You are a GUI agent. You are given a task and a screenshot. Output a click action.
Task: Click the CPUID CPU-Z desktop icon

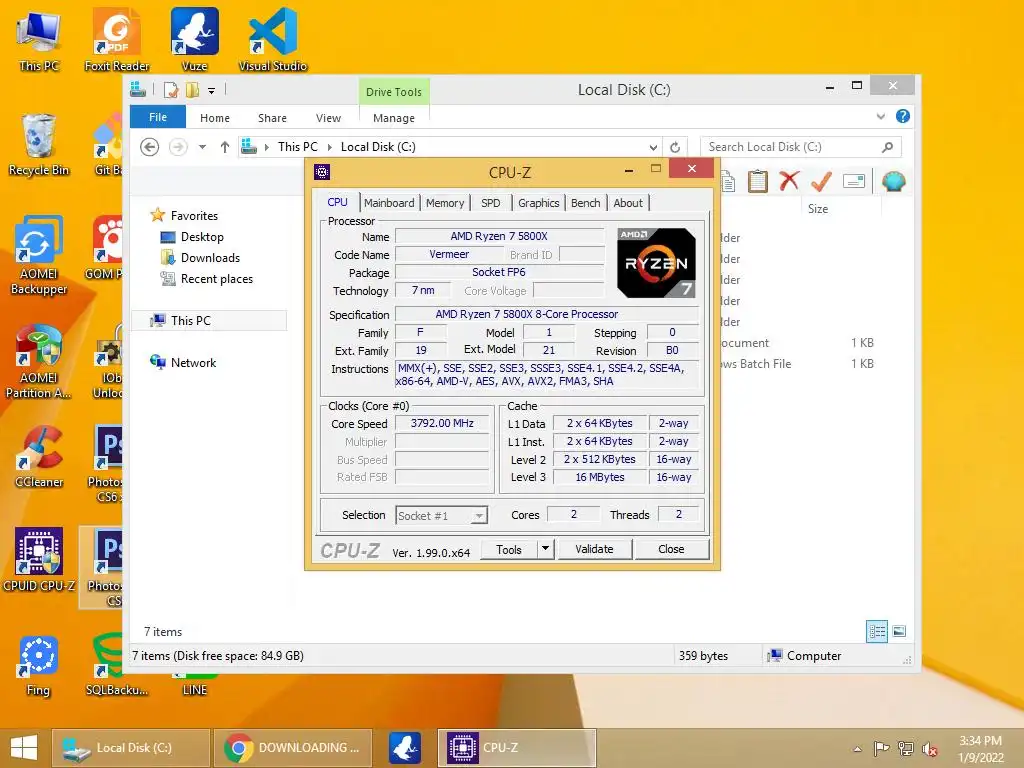tap(39, 560)
